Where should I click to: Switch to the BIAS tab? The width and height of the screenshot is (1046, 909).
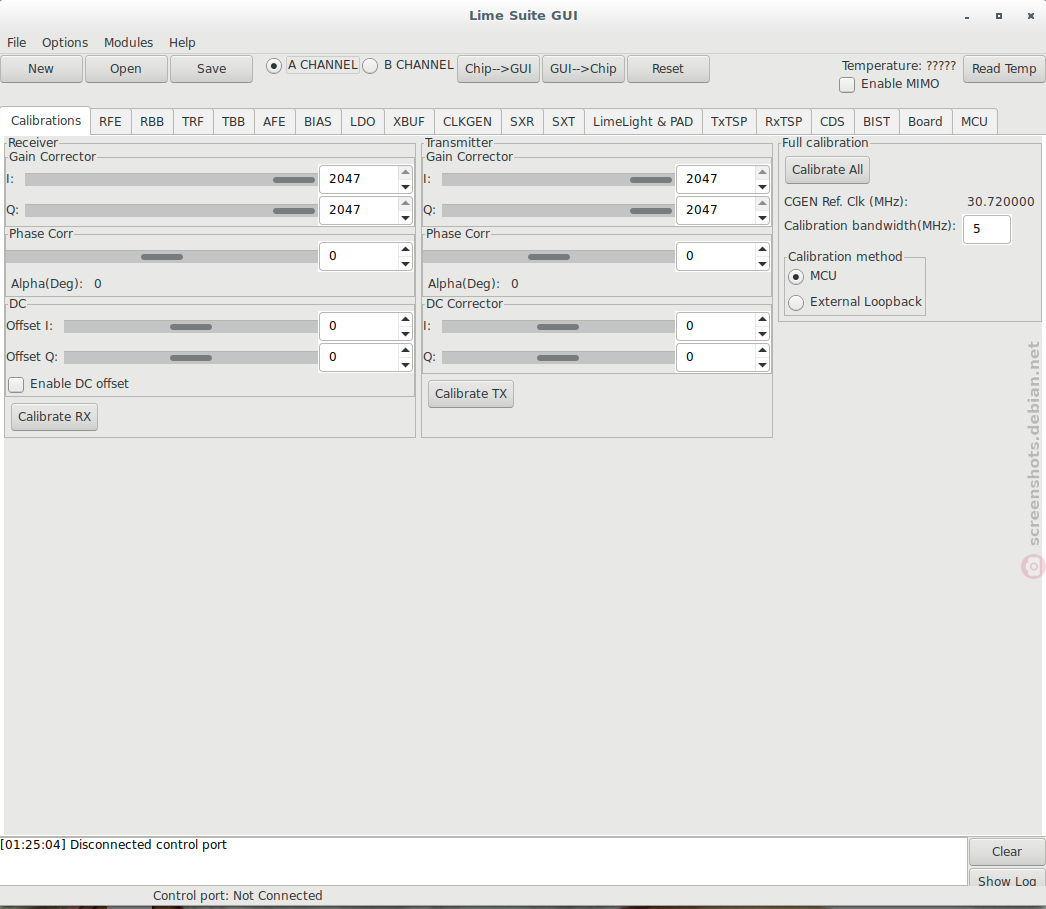pos(318,121)
